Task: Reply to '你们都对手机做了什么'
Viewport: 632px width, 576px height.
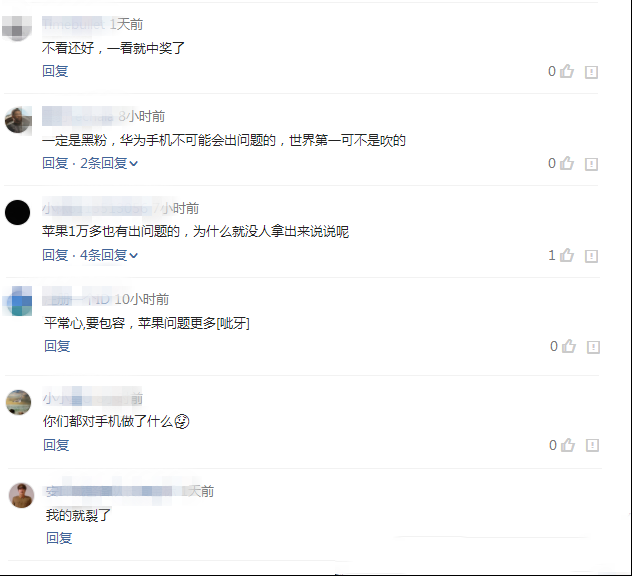Action: tap(56, 445)
